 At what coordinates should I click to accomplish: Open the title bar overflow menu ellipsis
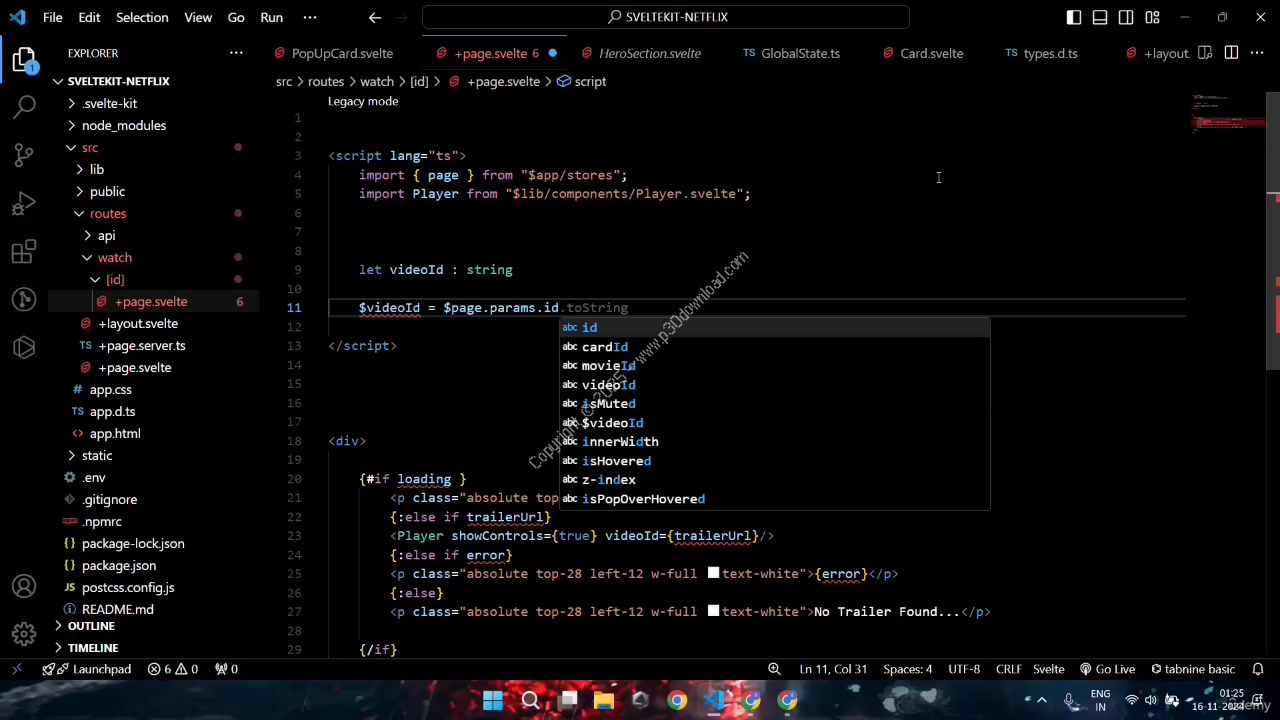(310, 17)
